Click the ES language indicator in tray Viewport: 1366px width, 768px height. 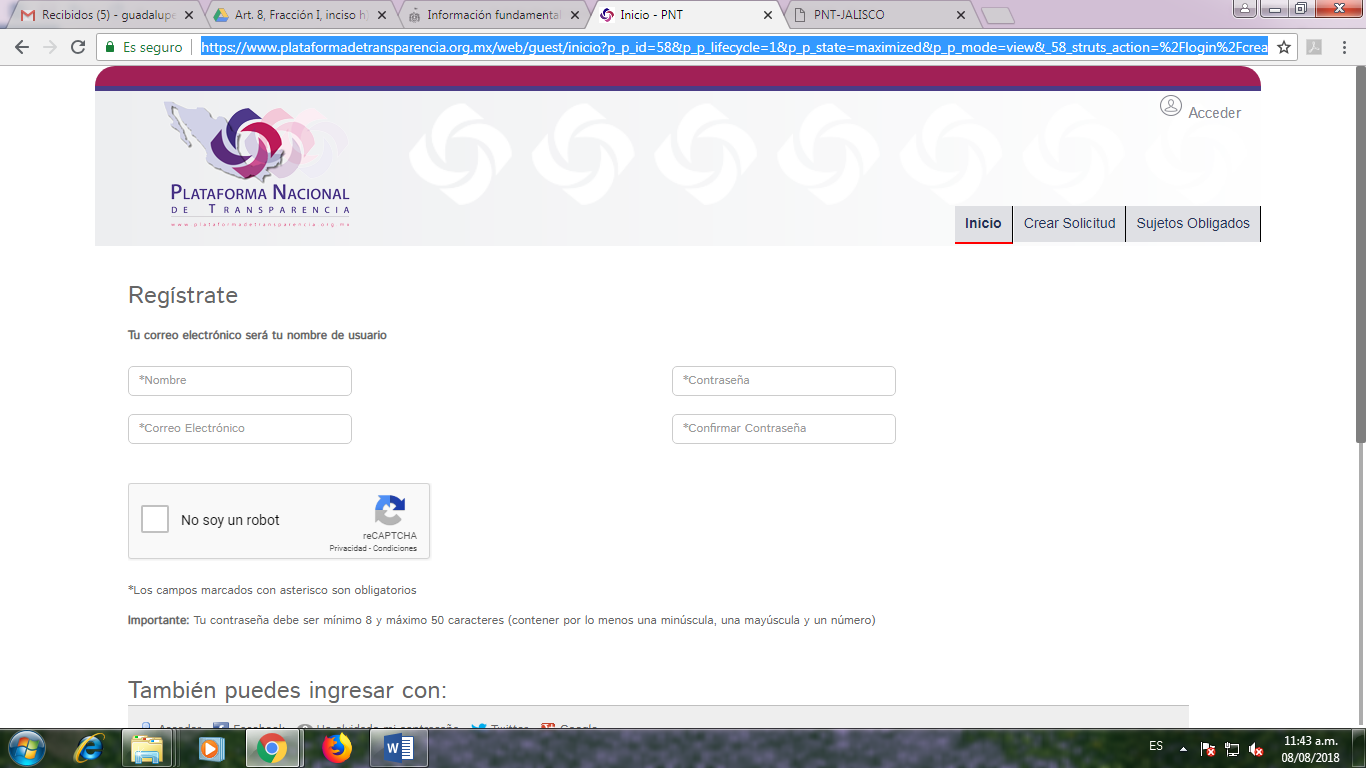click(x=1156, y=747)
